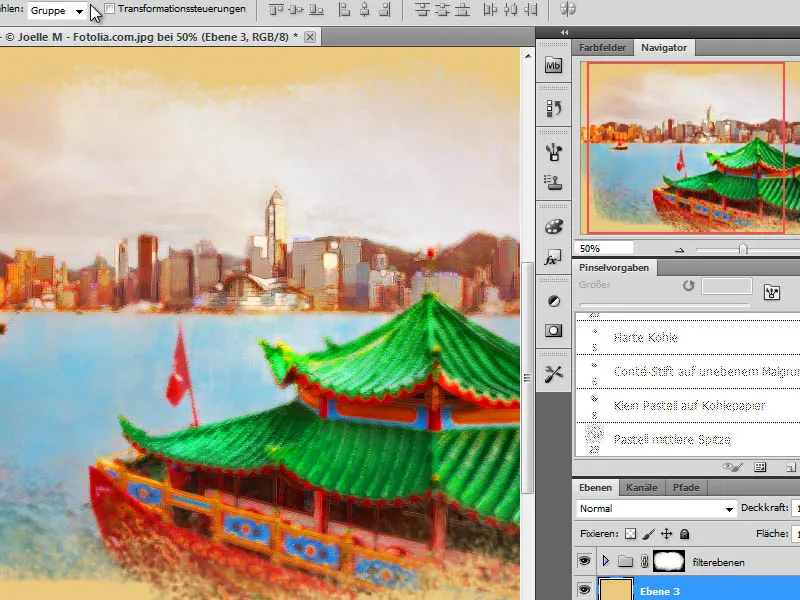
Task: Select the filterebenen layer name
Action: [x=718, y=562]
